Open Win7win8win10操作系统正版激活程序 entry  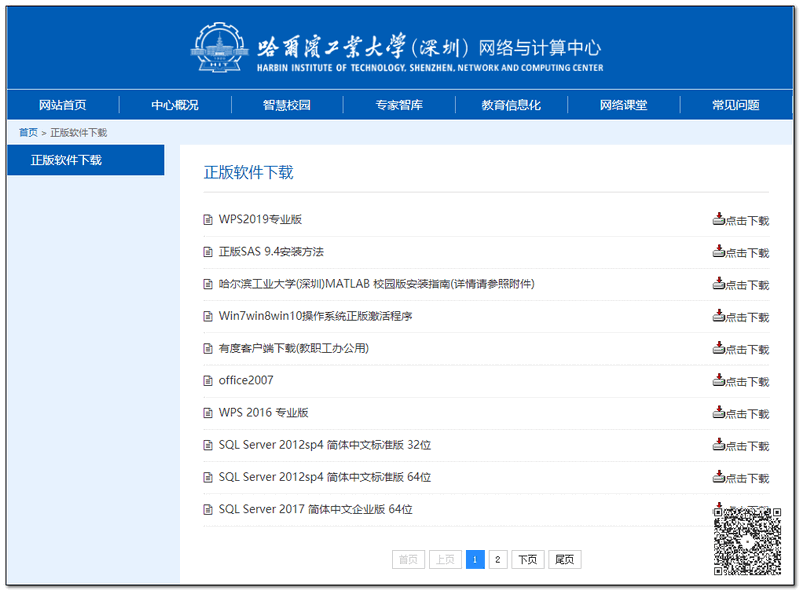click(x=315, y=316)
